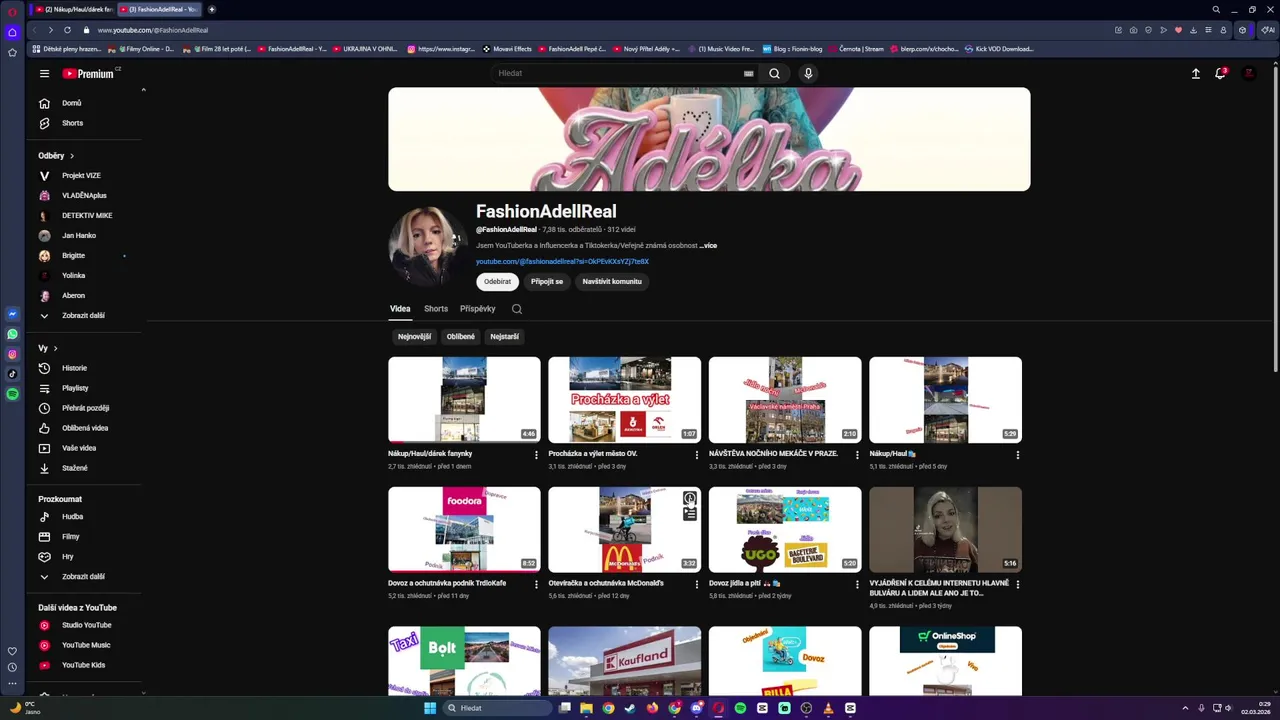Image resolution: width=1280 pixels, height=720 pixels.
Task: Open Instagram from Opera sidebar
Action: [12, 354]
